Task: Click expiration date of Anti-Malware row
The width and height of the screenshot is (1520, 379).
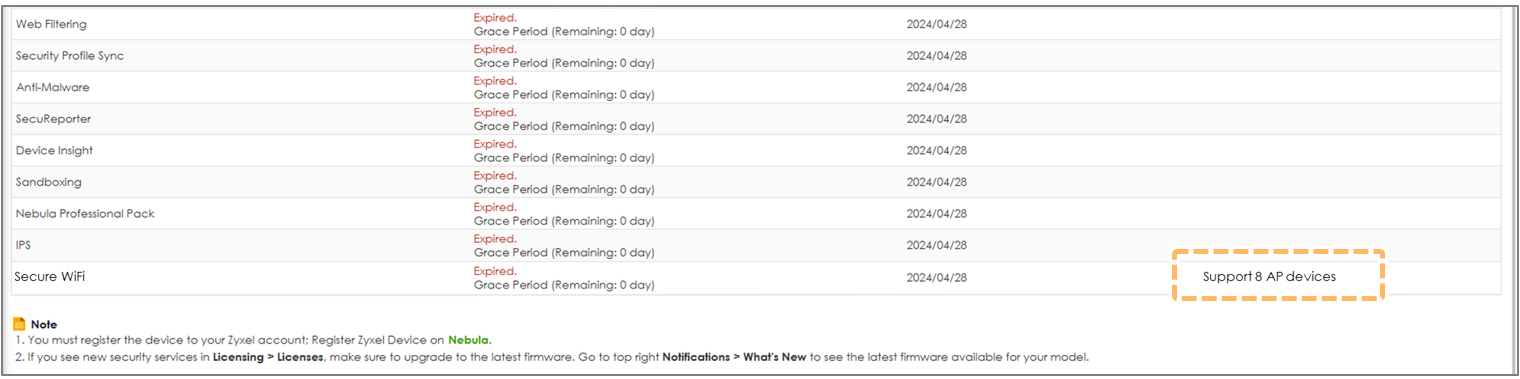Action: click(x=937, y=87)
